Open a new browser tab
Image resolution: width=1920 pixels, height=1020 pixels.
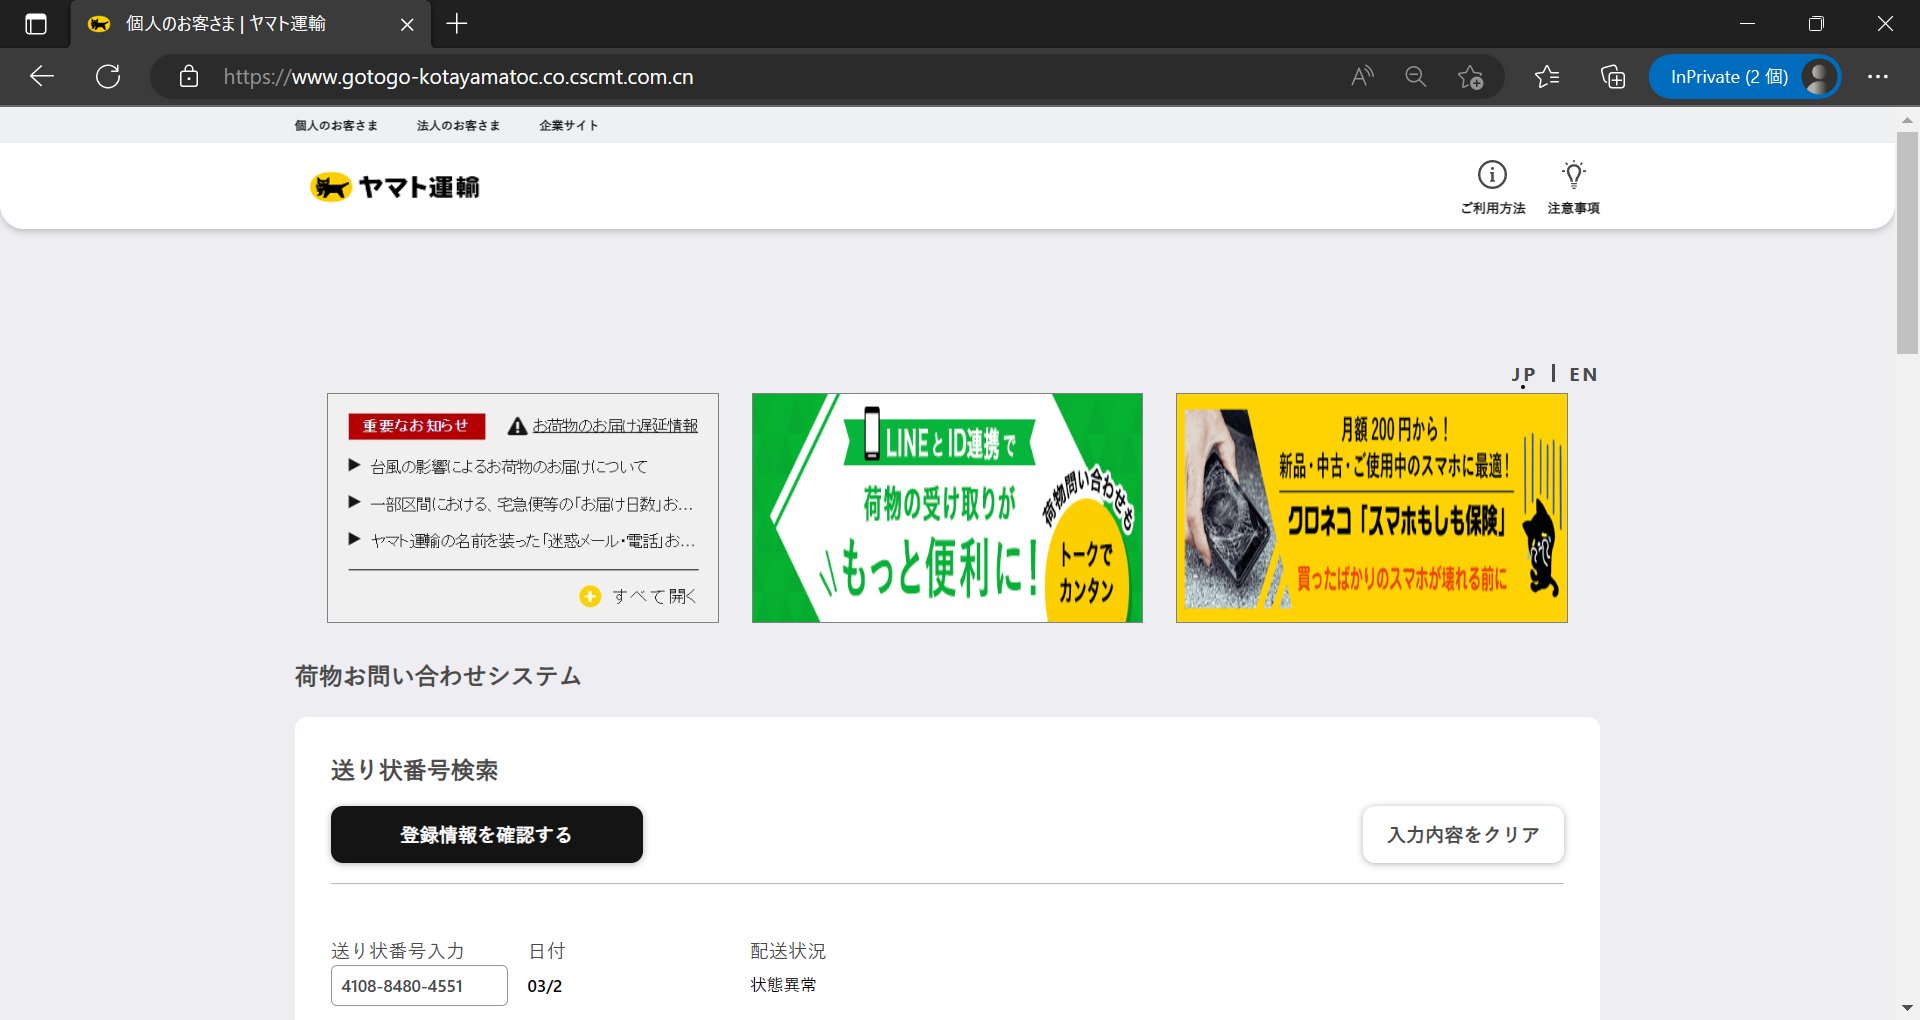pyautogui.click(x=457, y=24)
